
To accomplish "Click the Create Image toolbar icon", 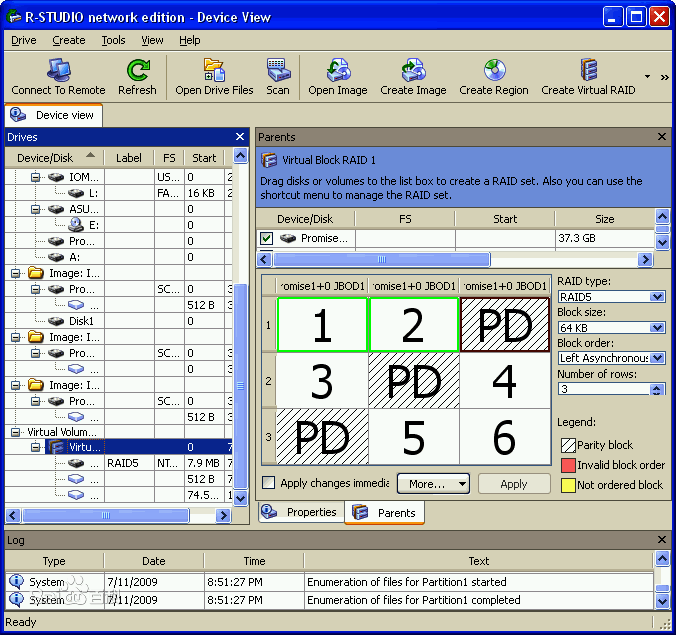I will [413, 71].
